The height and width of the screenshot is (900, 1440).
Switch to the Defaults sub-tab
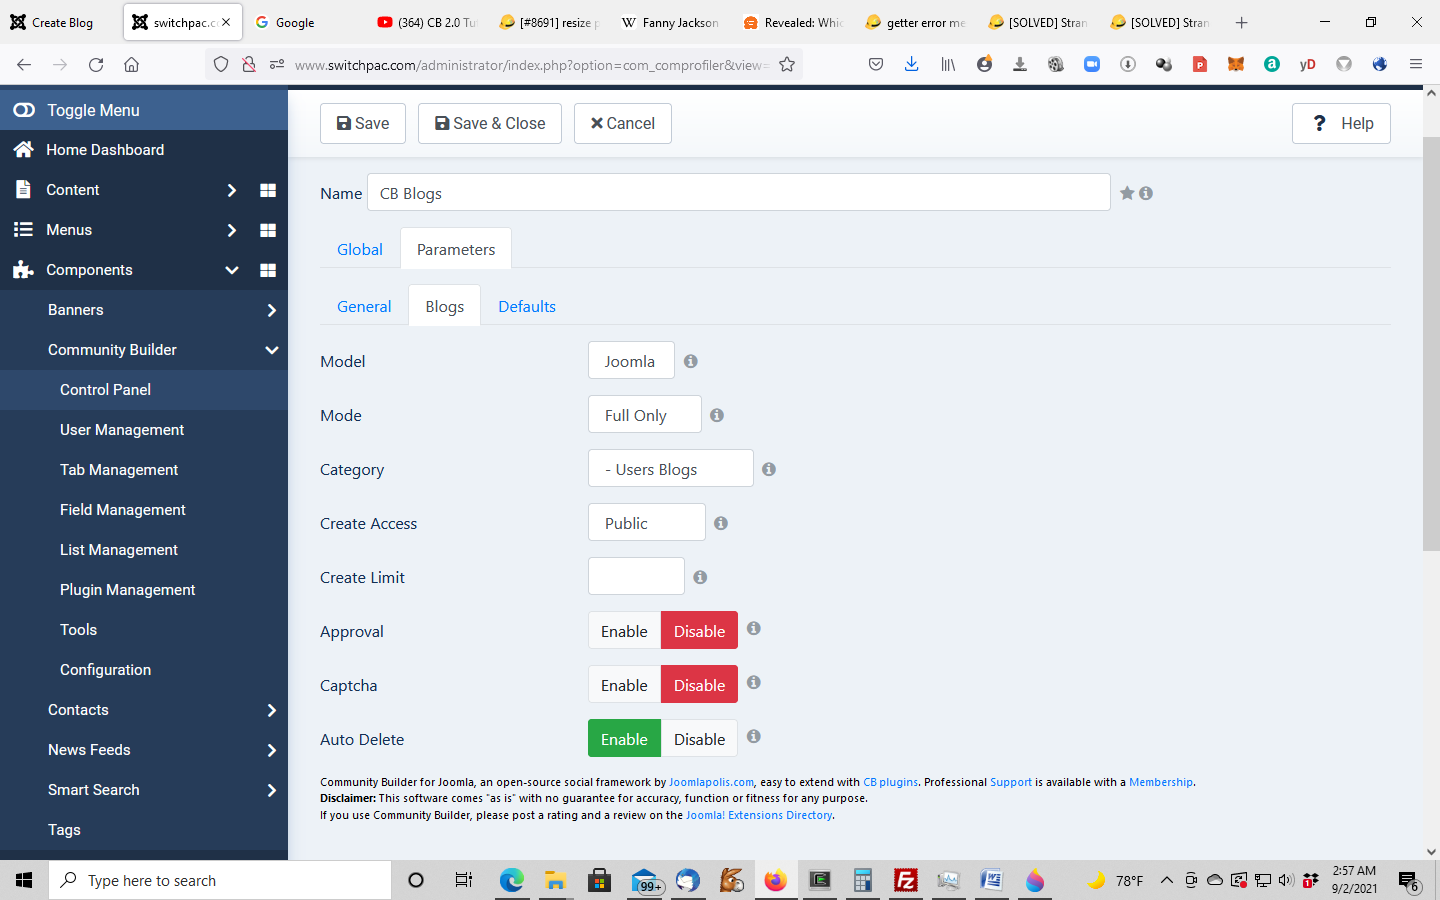pos(527,306)
